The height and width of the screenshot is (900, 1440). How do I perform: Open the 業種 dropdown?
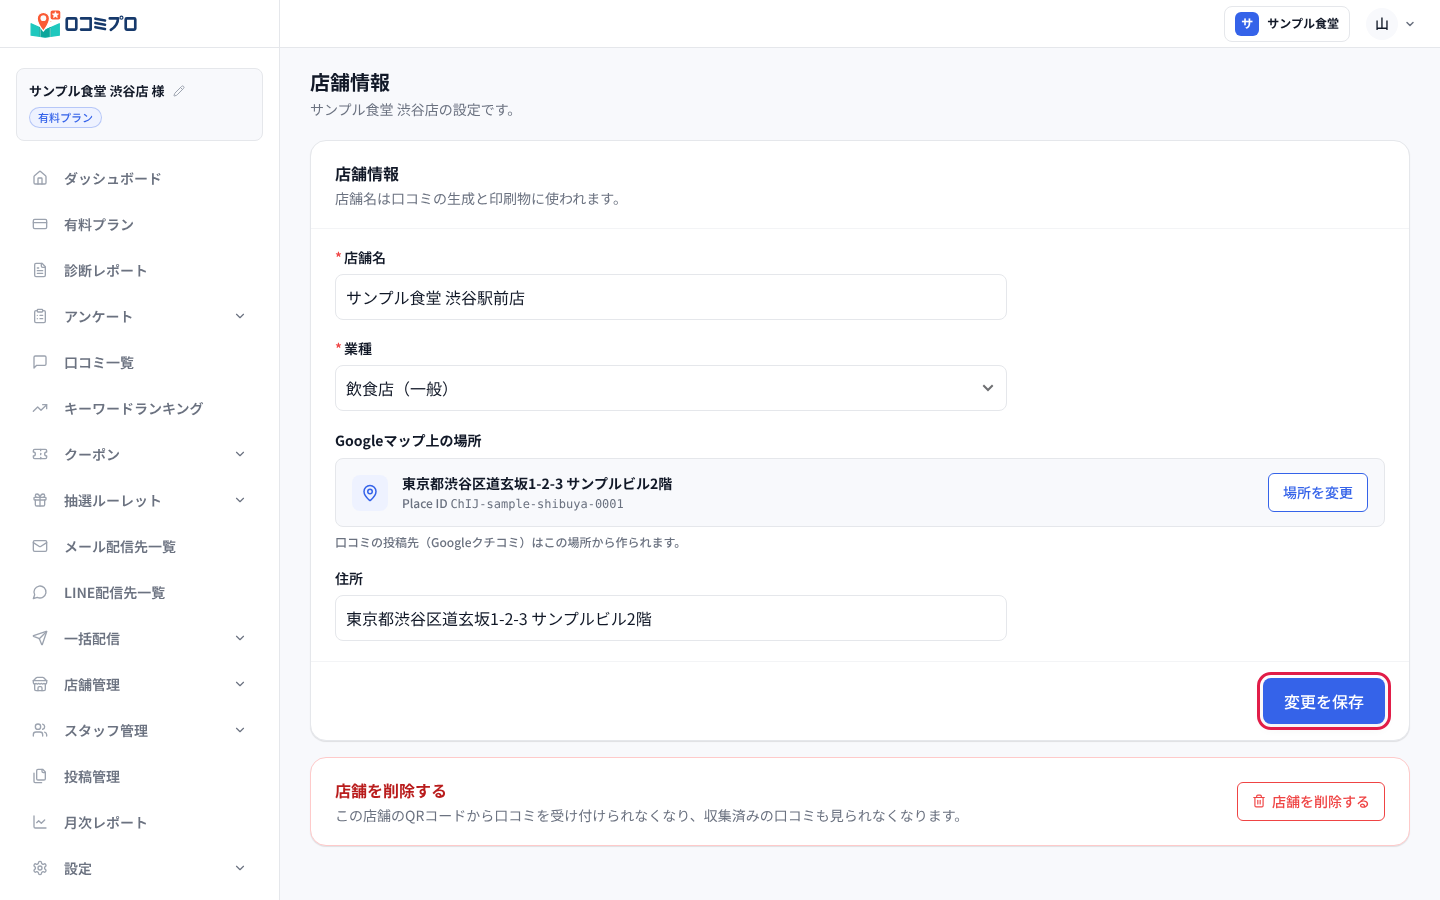point(671,388)
